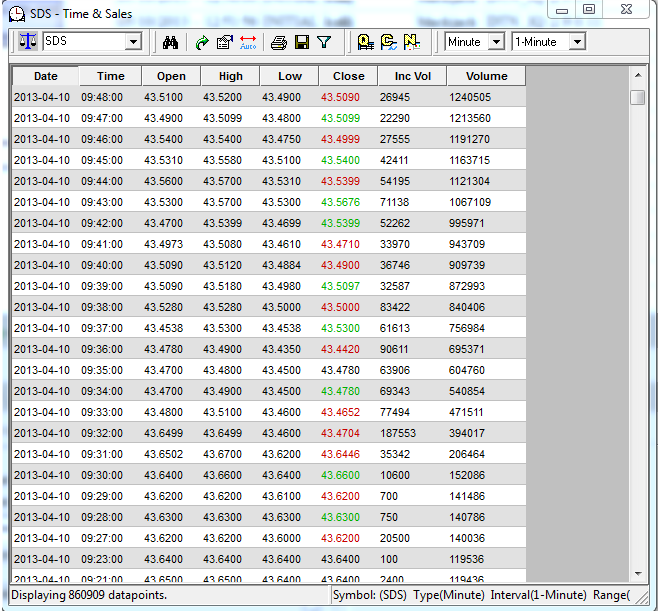The height and width of the screenshot is (613, 658).
Task: Click close value 43.4652
Action: [x=340, y=412]
